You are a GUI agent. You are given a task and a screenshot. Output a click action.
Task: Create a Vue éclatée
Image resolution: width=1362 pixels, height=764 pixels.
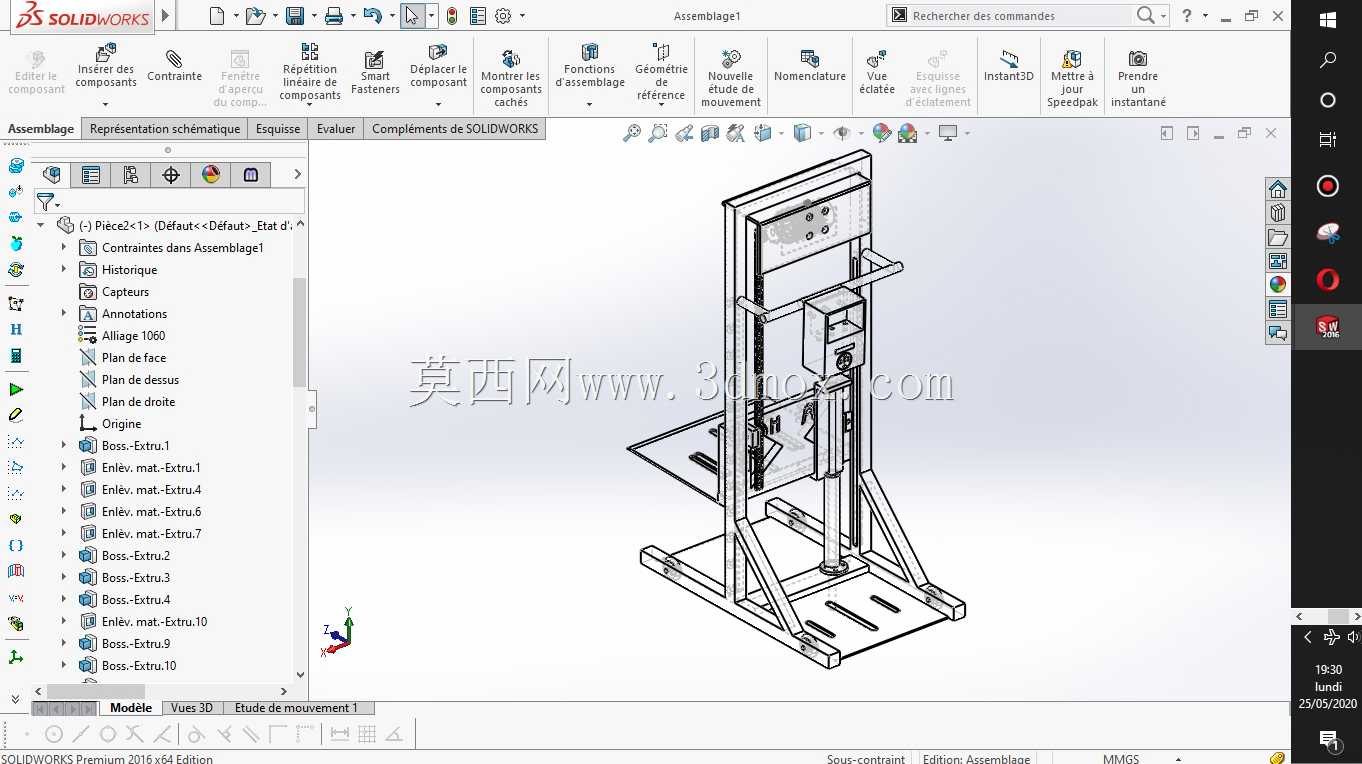877,73
